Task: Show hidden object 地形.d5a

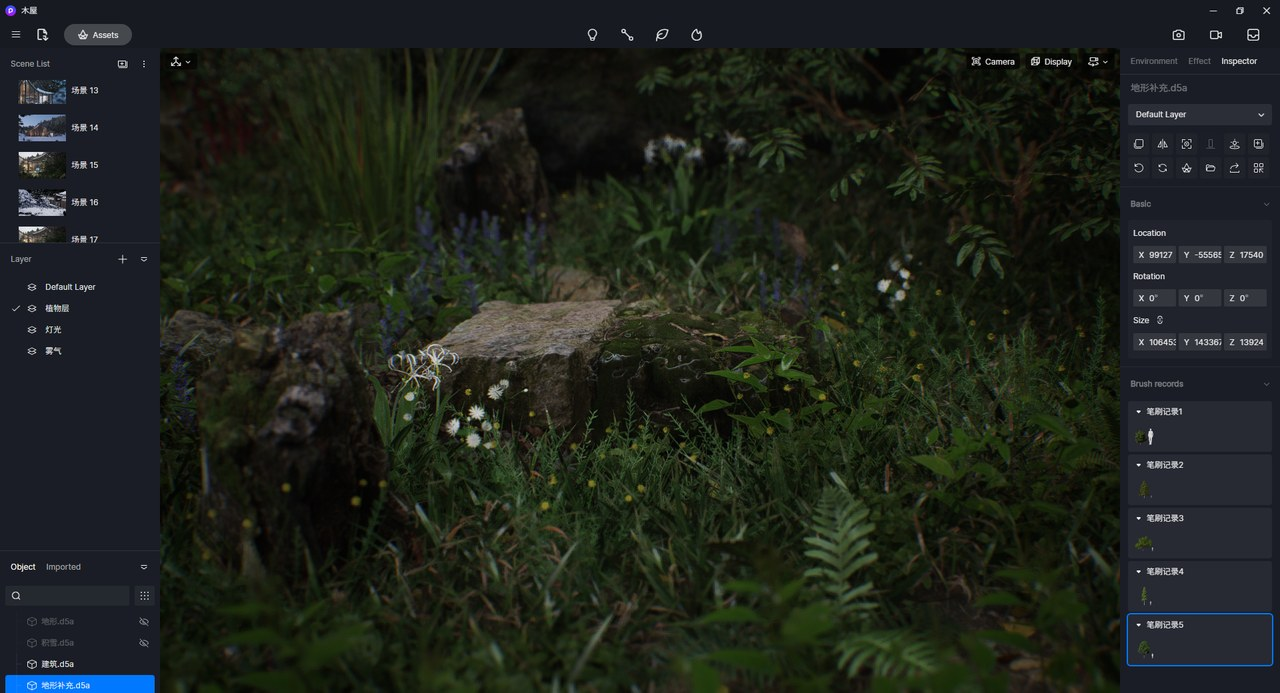Action: point(144,622)
